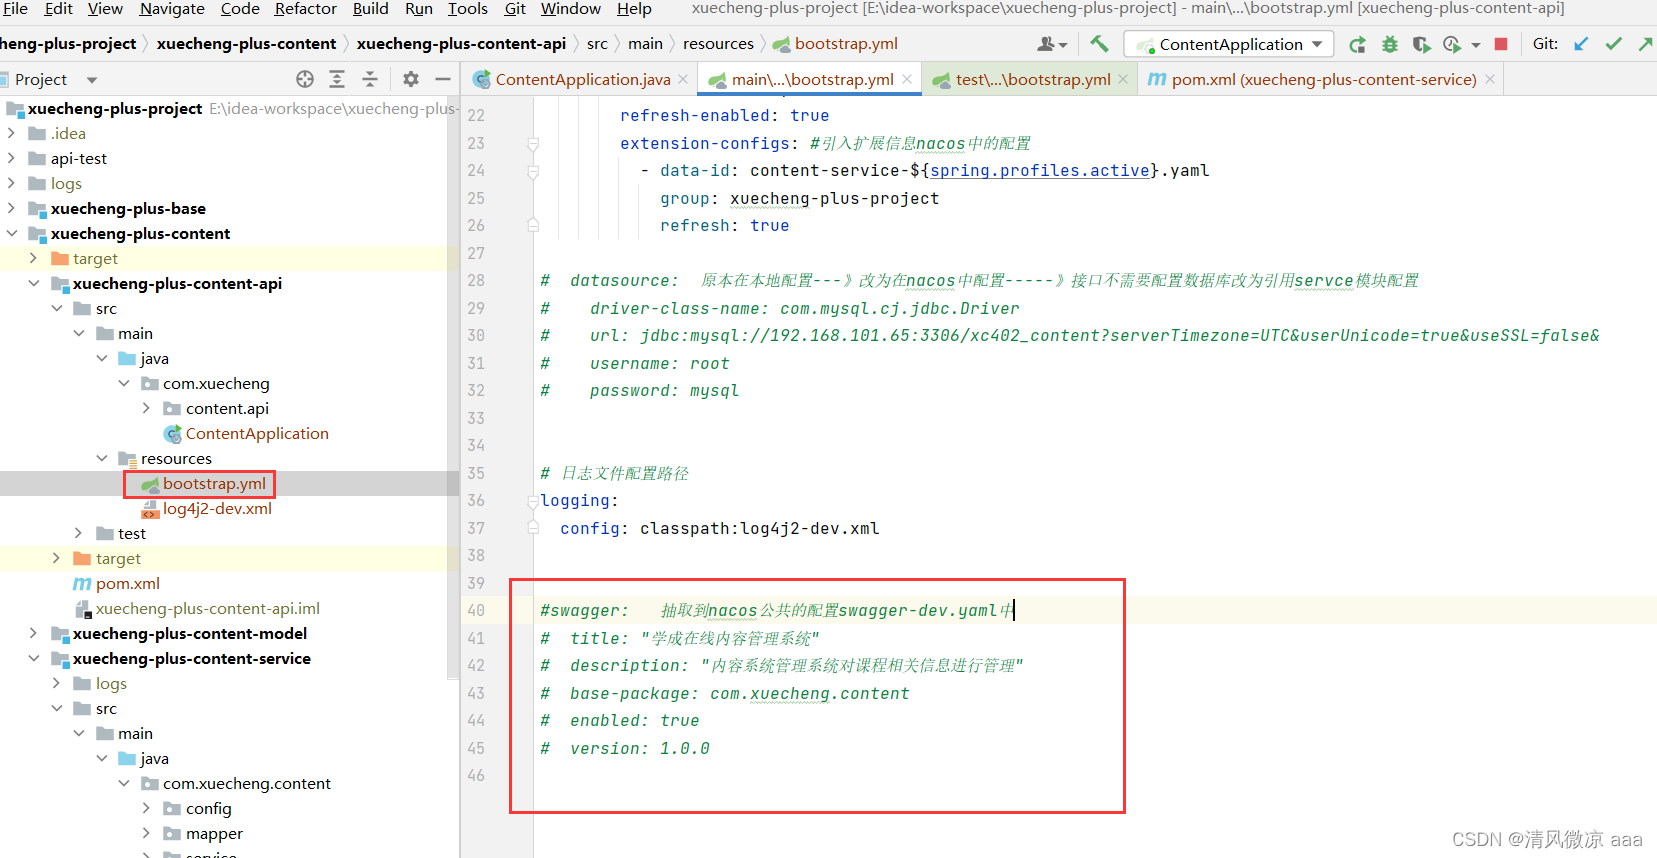1657x858 pixels.
Task: Open the Git menu
Action: pos(515,9)
